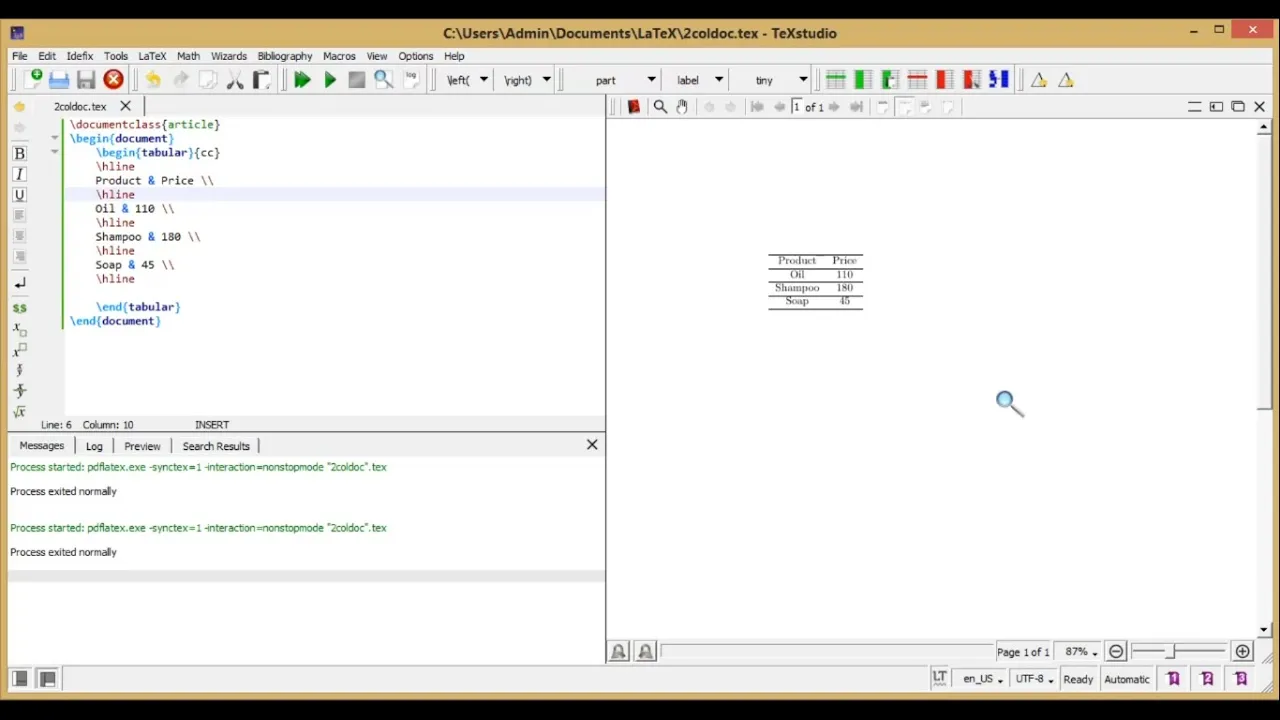Compile with the single green arrow
The width and height of the screenshot is (1280, 720).
point(330,80)
